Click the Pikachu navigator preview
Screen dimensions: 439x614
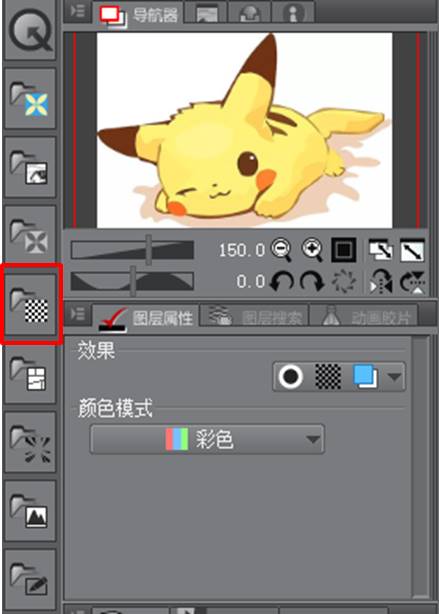tap(244, 130)
